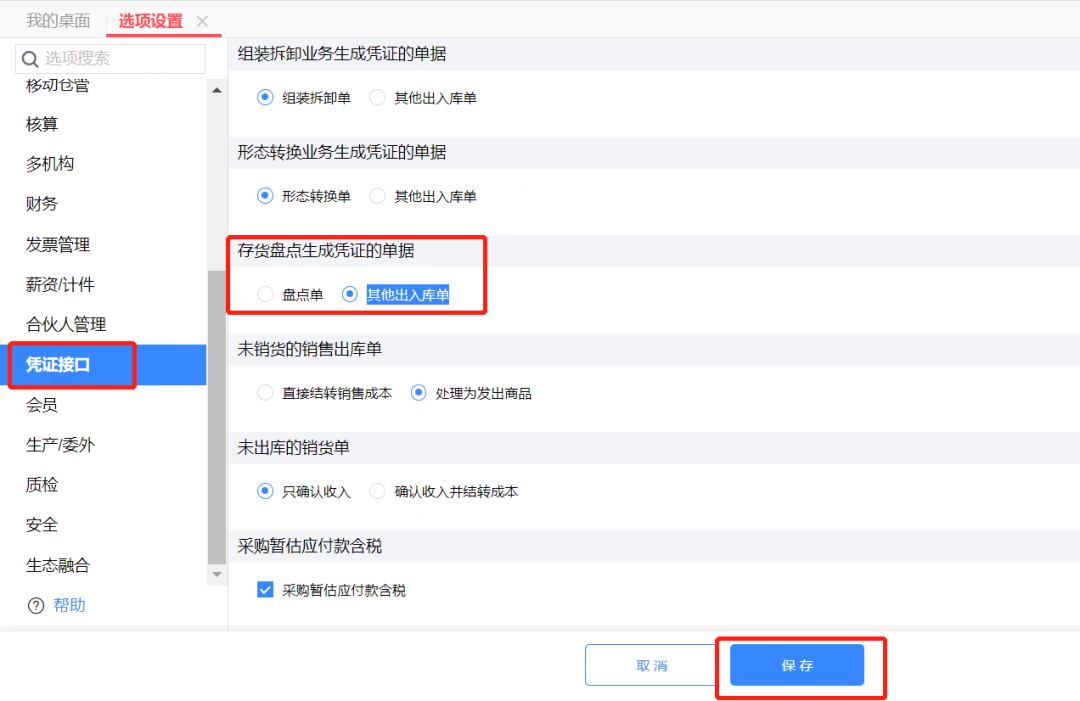
Task: Select the 选项设置 tab
Action: pos(150,21)
